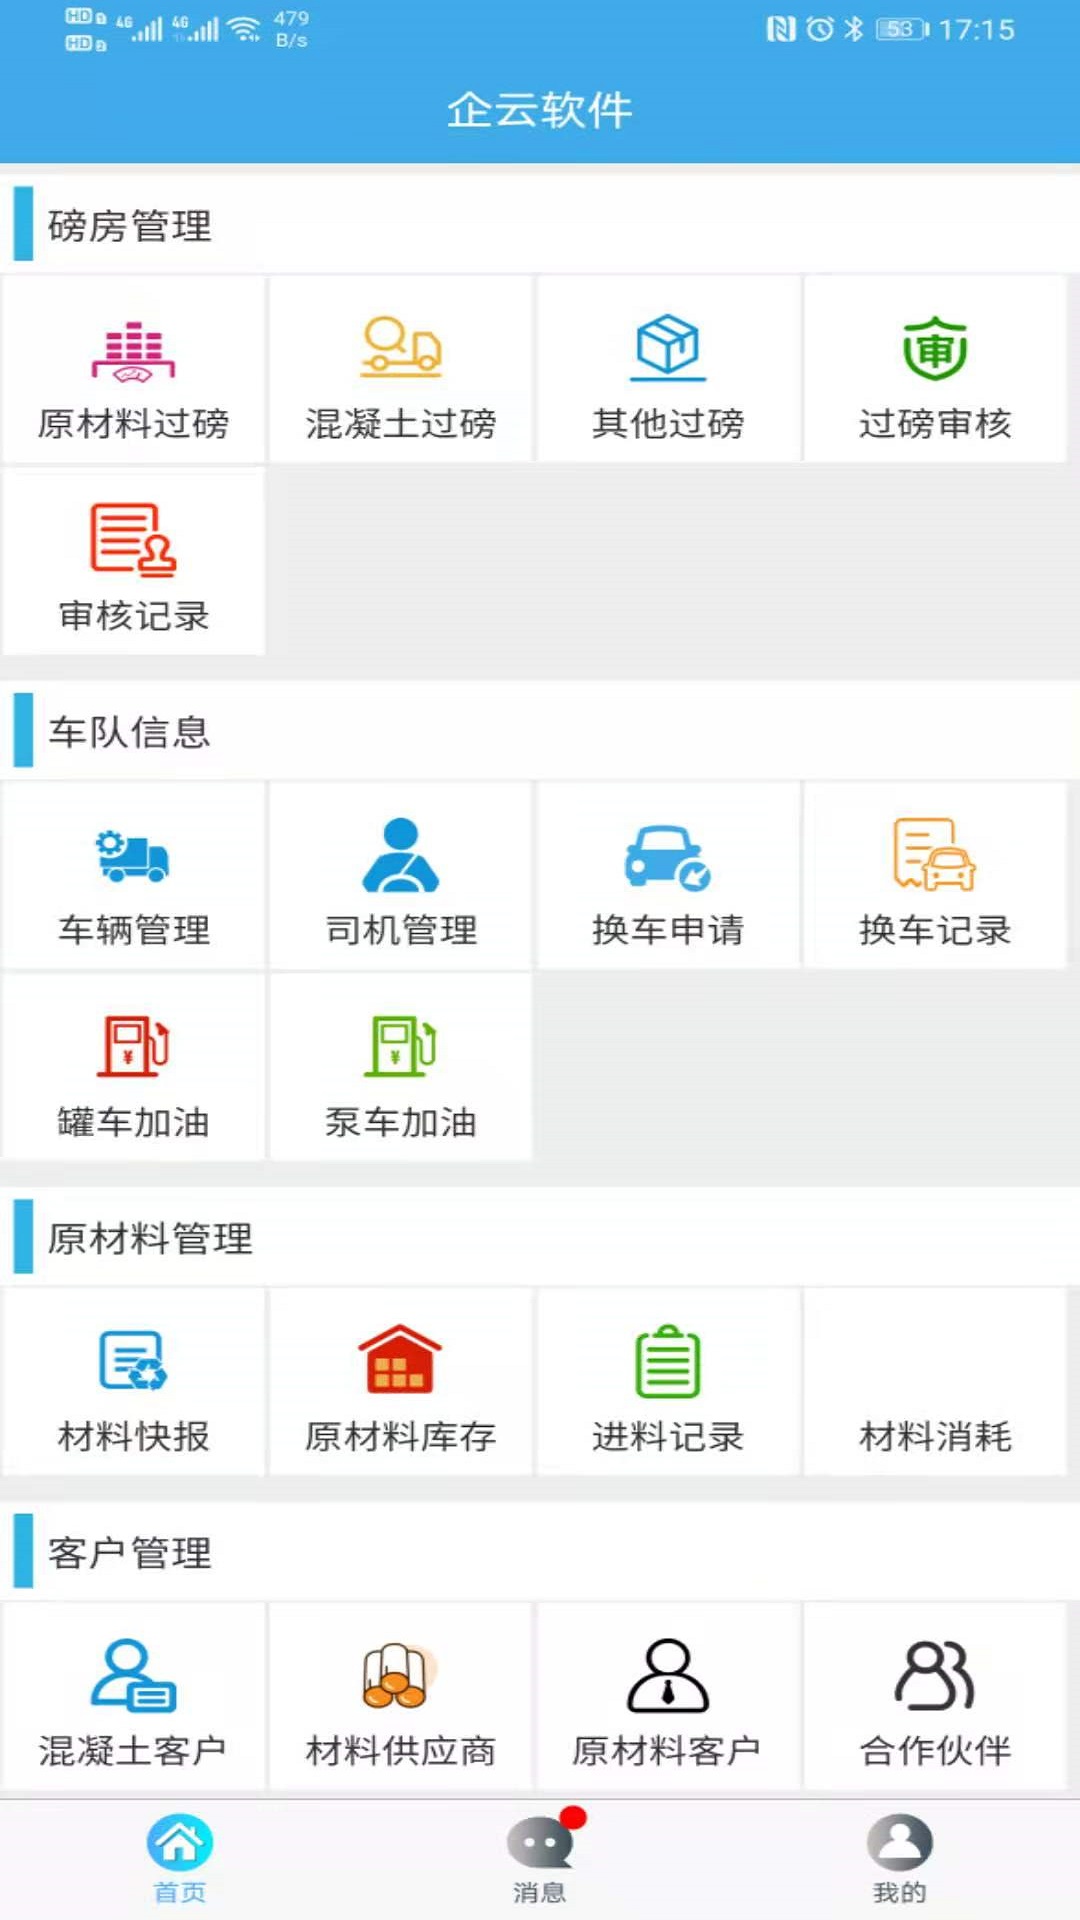1080x1920 pixels.
Task: Tap the red 罐车加油 fuel pump icon
Action: tap(133, 1047)
